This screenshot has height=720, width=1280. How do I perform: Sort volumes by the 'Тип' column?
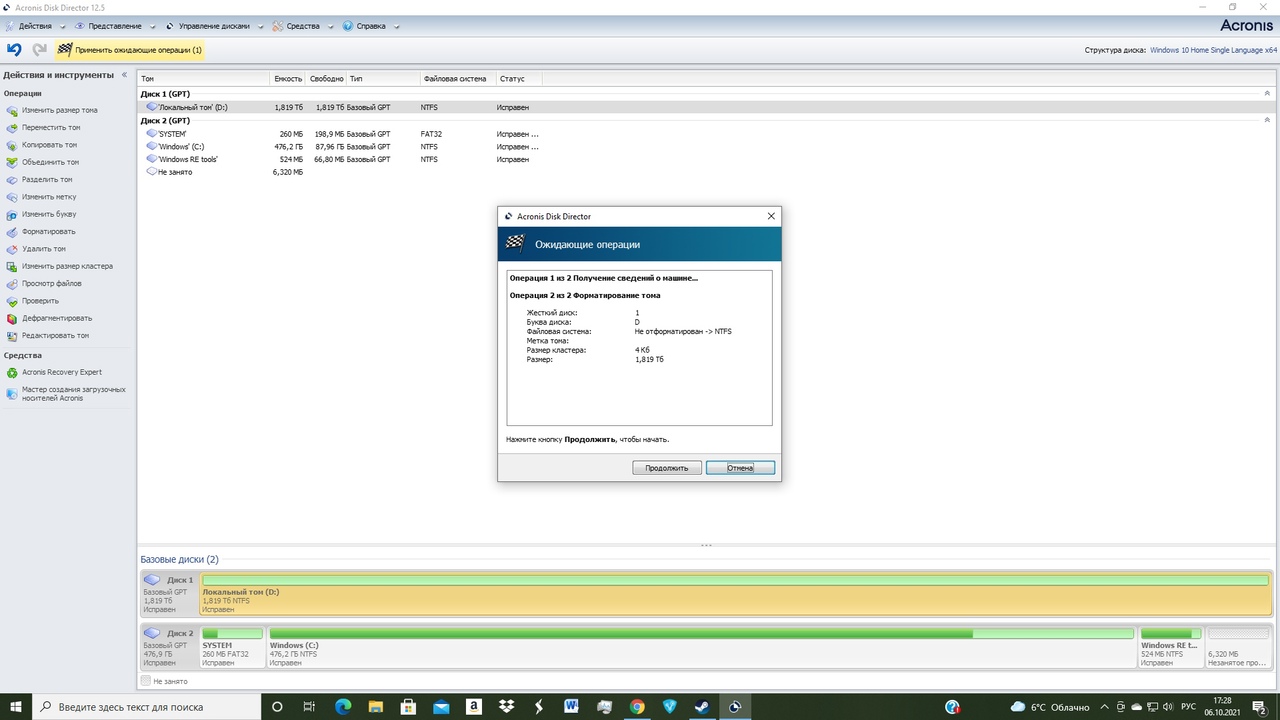[x=383, y=79]
